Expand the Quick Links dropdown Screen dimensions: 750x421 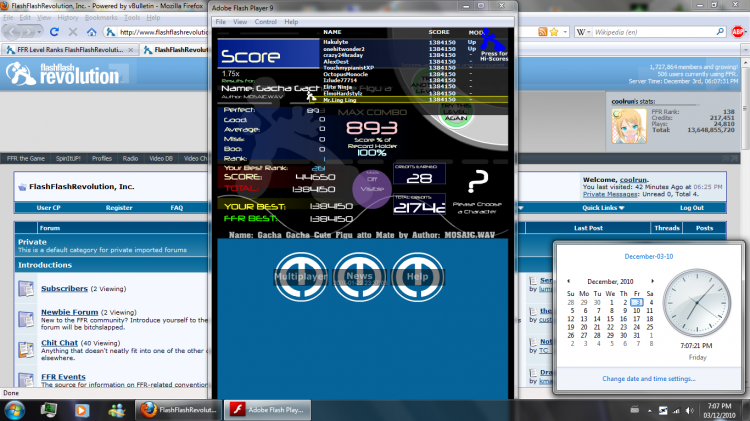point(603,208)
